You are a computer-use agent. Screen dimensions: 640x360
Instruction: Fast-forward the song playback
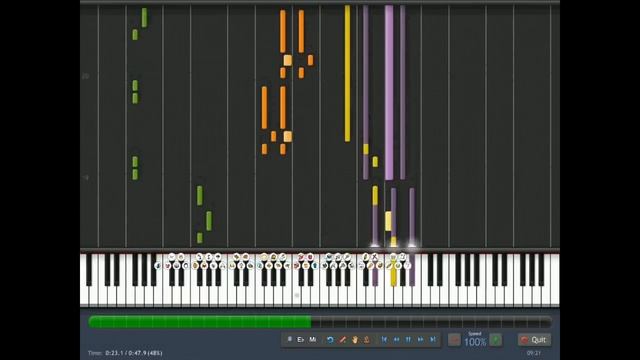[421, 340]
